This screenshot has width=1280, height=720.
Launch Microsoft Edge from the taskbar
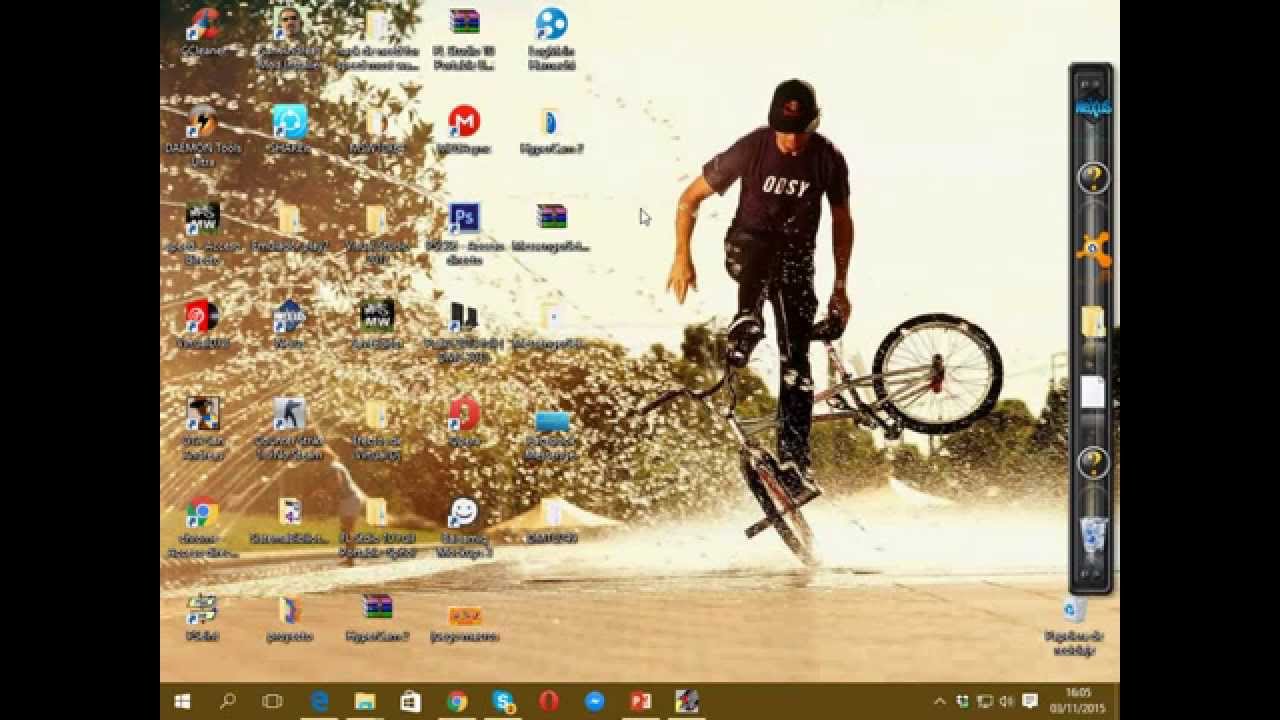(x=320, y=702)
